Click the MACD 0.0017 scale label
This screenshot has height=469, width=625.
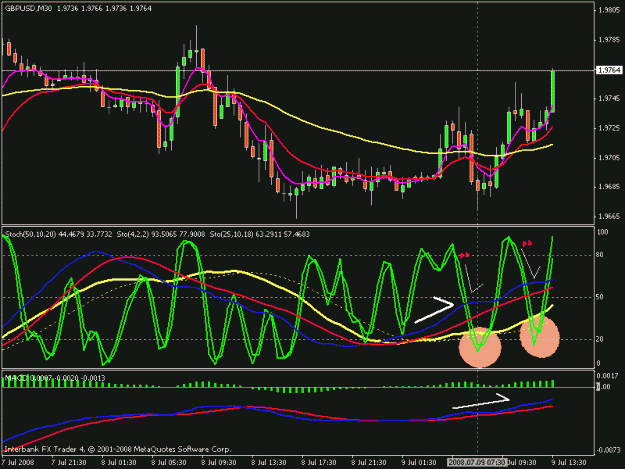coord(607,375)
